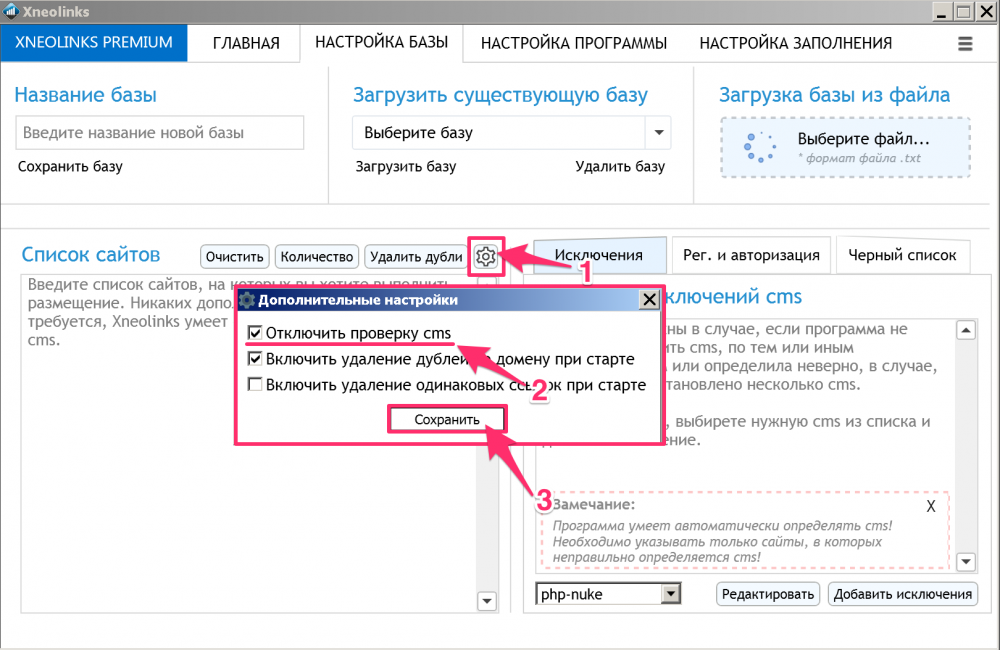The width and height of the screenshot is (1000, 650).
Task: Click the Xneolinks app icon in title bar
Action: click(11, 11)
